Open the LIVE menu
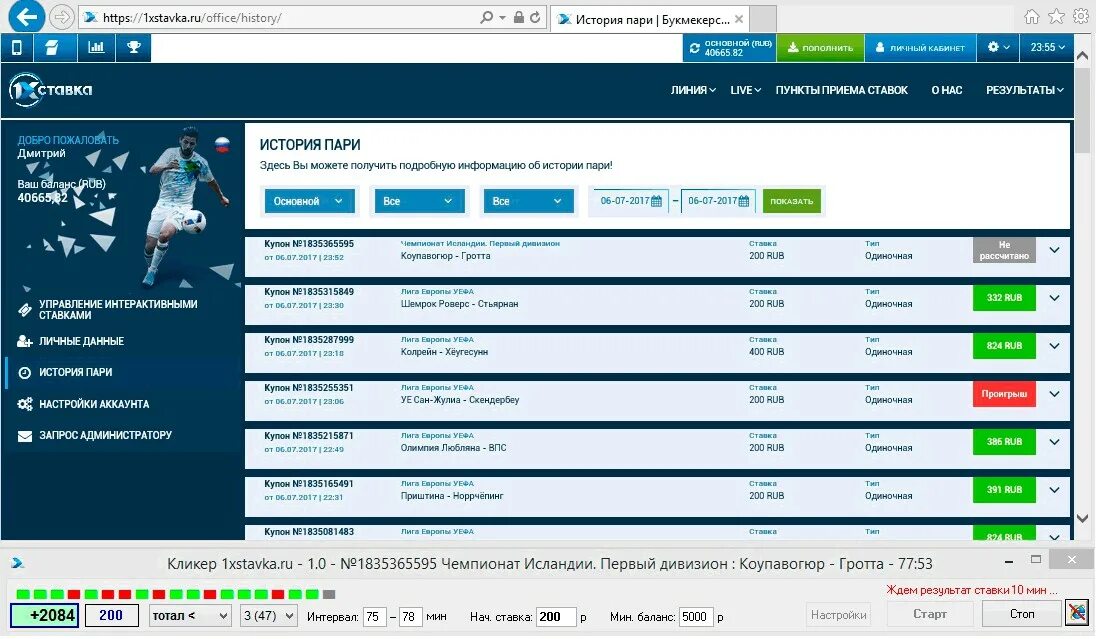Screen dimensions: 1096x639 coord(745,90)
